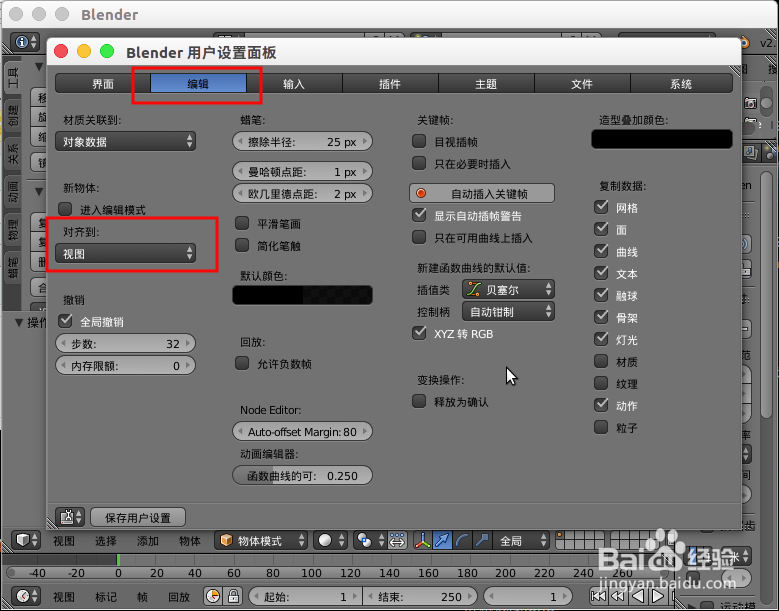Disable duplicate mesh checkbox (网格)

(602, 207)
